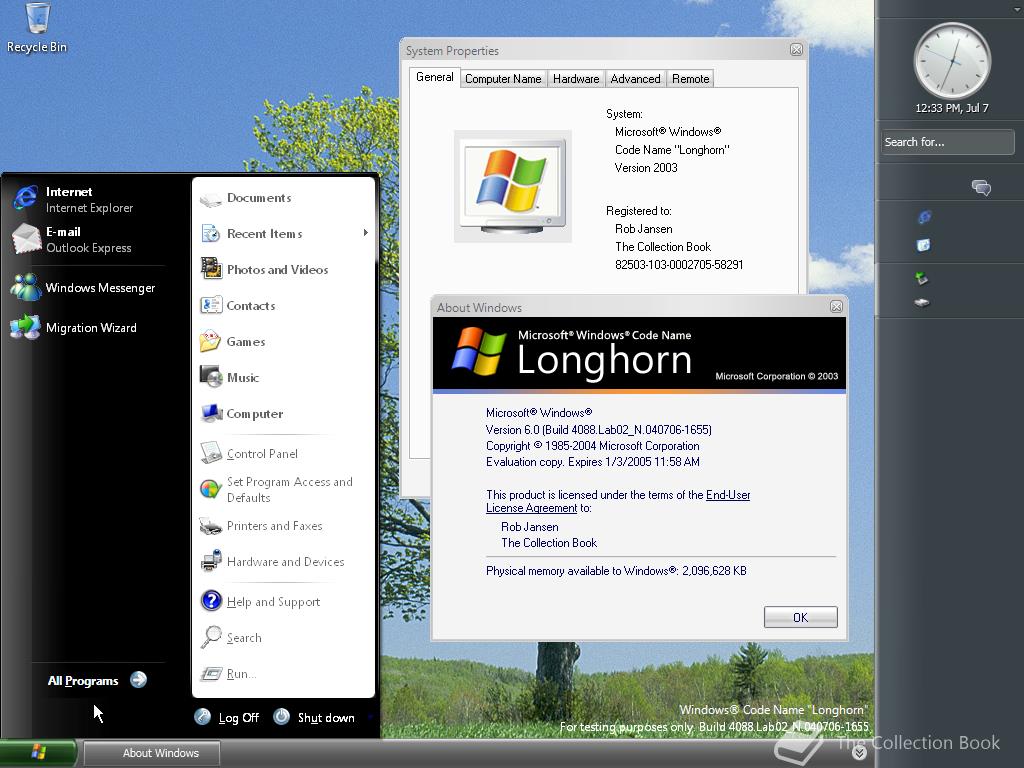Click the sidebar Search for field

pos(948,142)
